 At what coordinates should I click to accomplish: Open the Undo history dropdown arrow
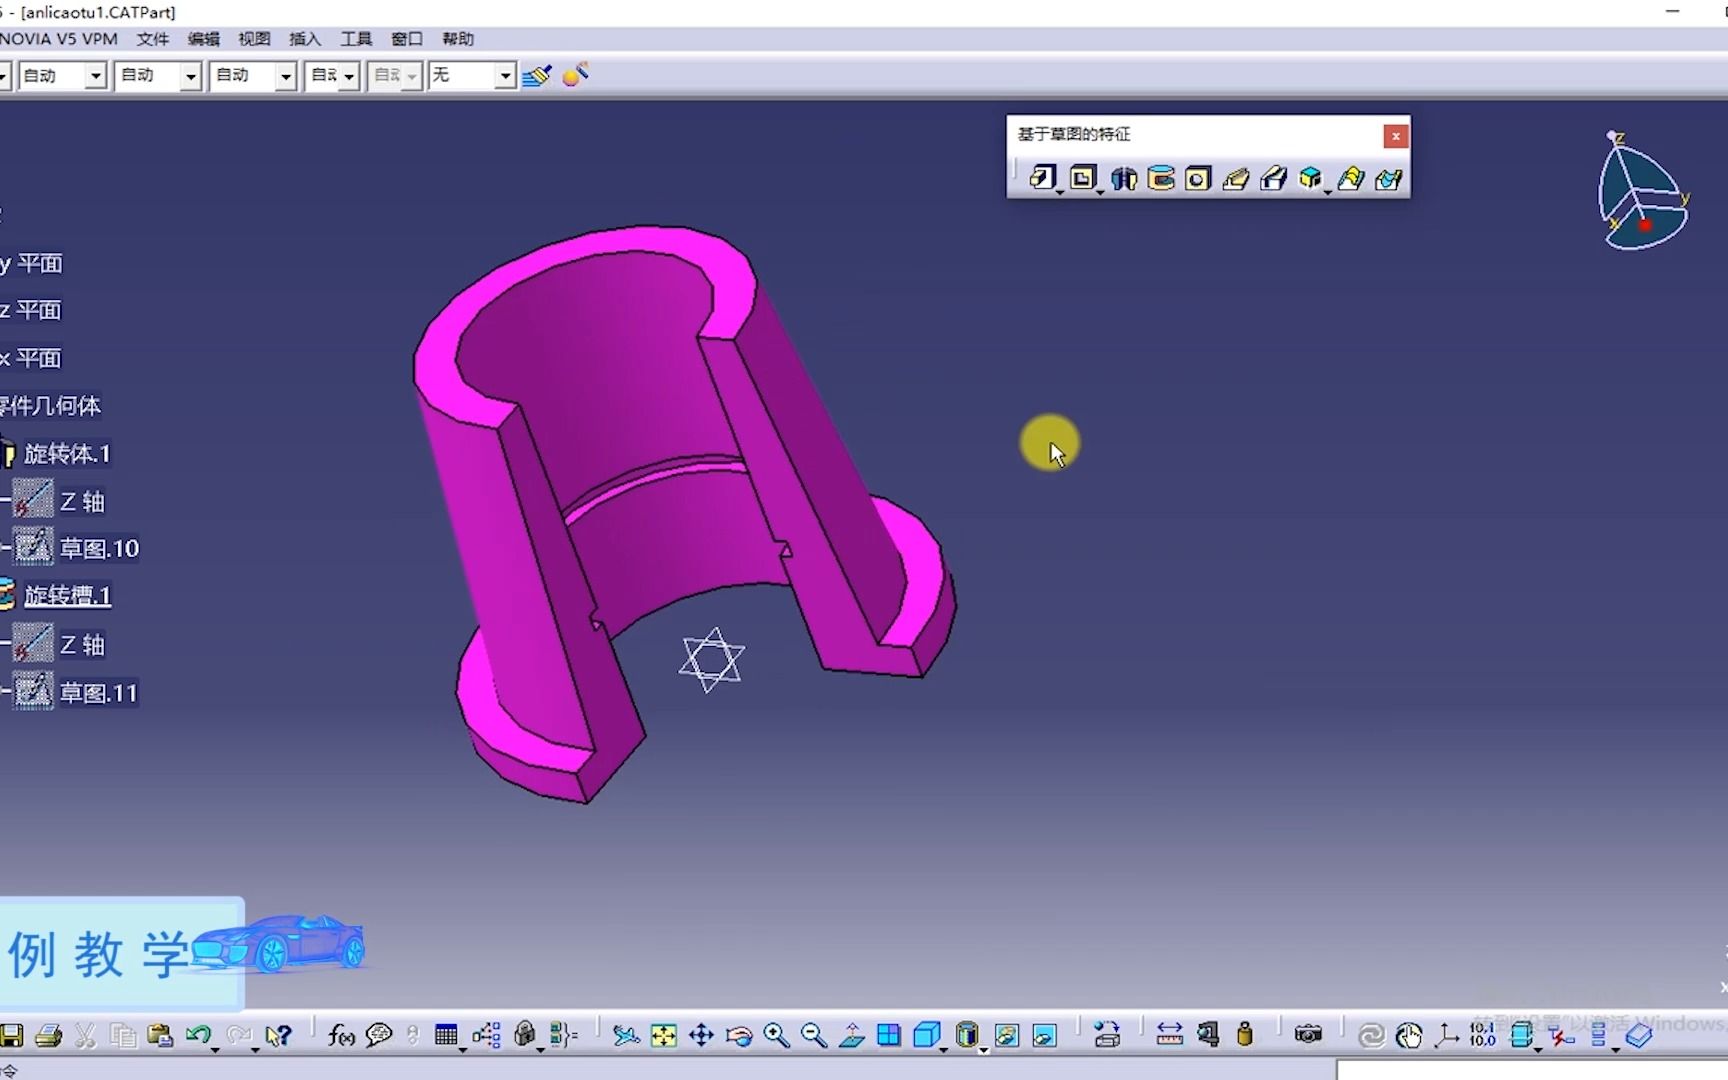pos(216,1048)
